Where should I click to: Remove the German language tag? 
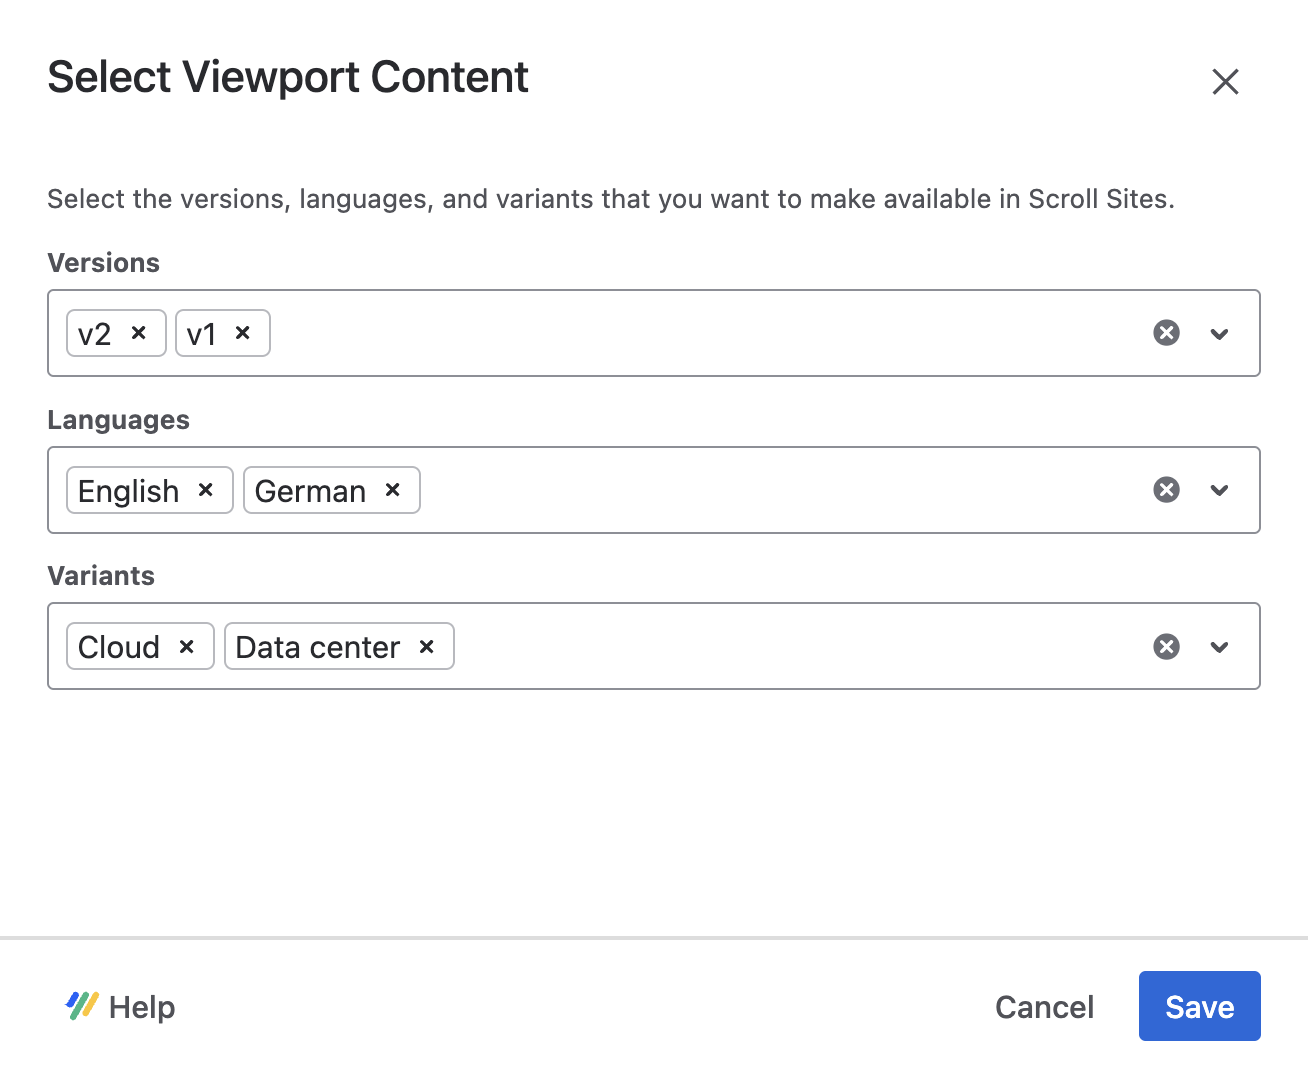pyautogui.click(x=391, y=490)
